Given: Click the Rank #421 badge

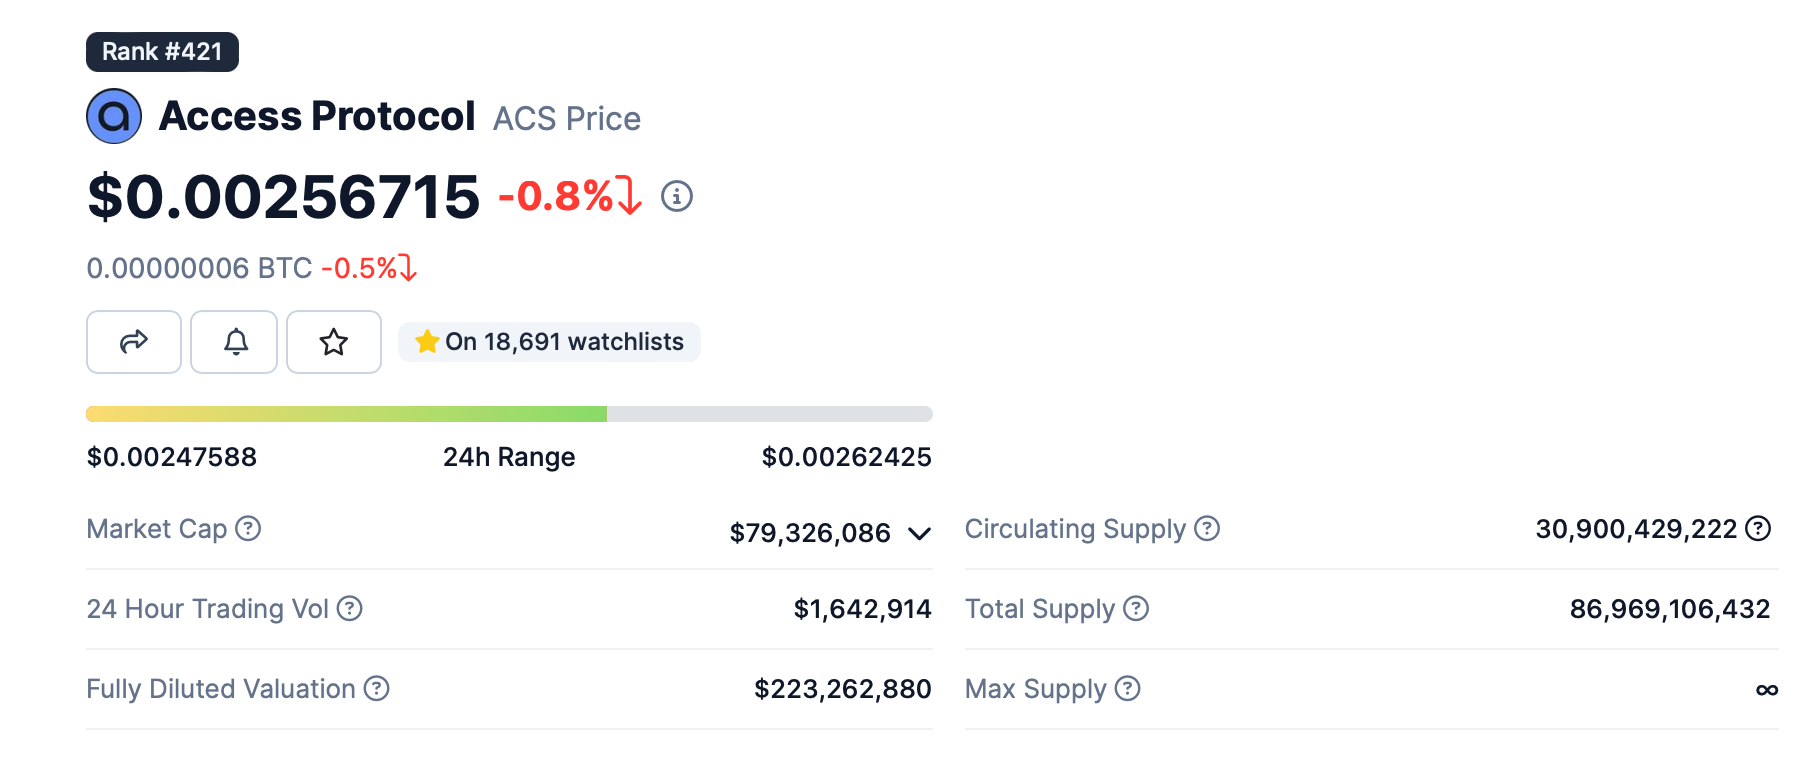Looking at the screenshot, I should tap(162, 52).
